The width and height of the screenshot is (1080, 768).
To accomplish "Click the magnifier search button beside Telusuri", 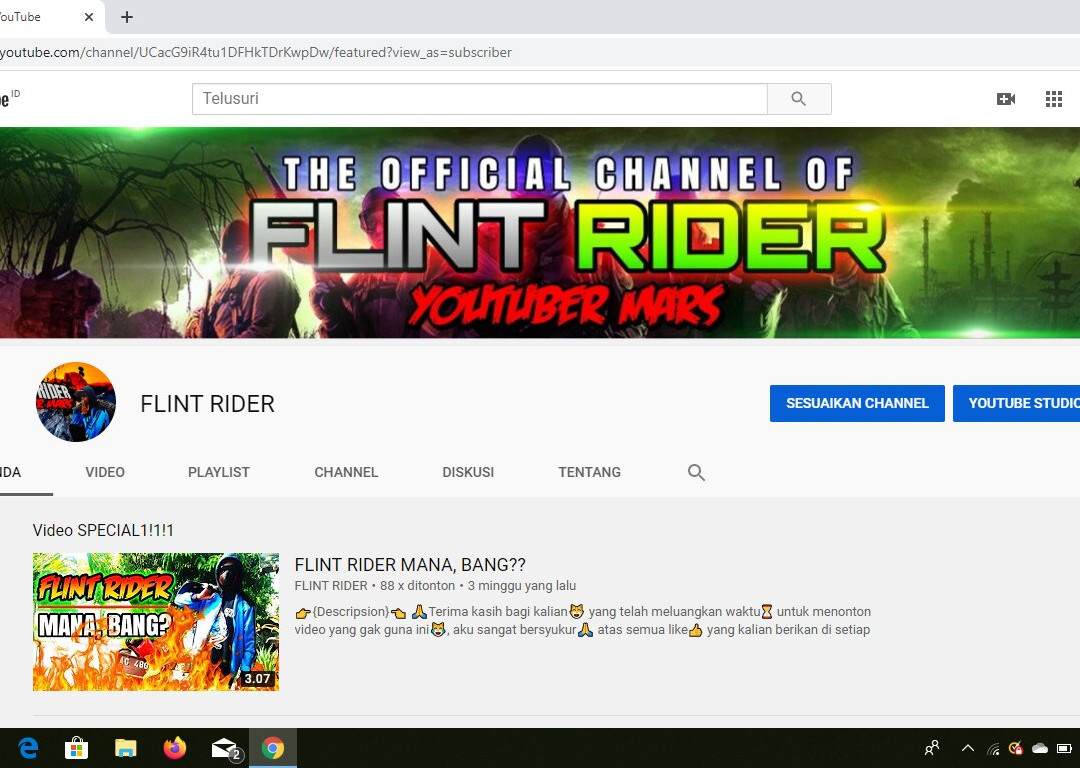I will pos(798,99).
